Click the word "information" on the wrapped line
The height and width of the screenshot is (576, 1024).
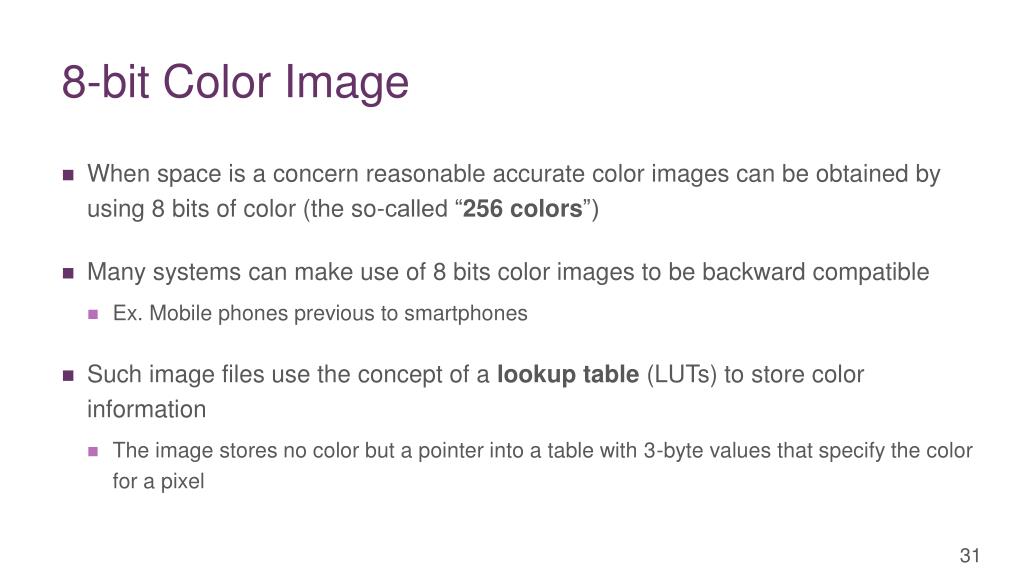tap(146, 410)
